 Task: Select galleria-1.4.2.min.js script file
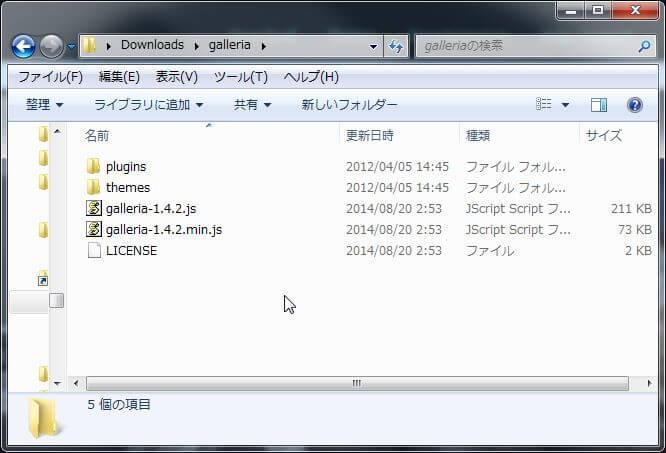(163, 229)
